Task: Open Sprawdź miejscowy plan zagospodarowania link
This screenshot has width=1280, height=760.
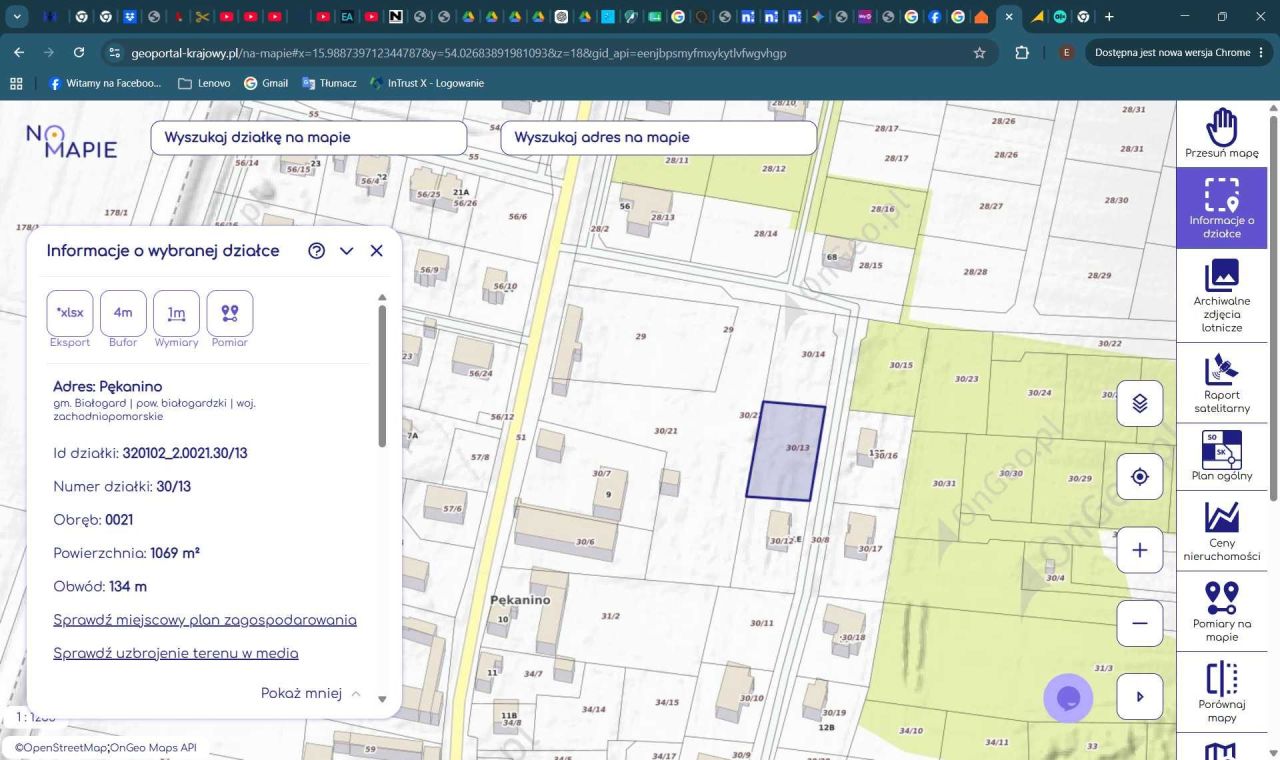Action: tap(205, 620)
